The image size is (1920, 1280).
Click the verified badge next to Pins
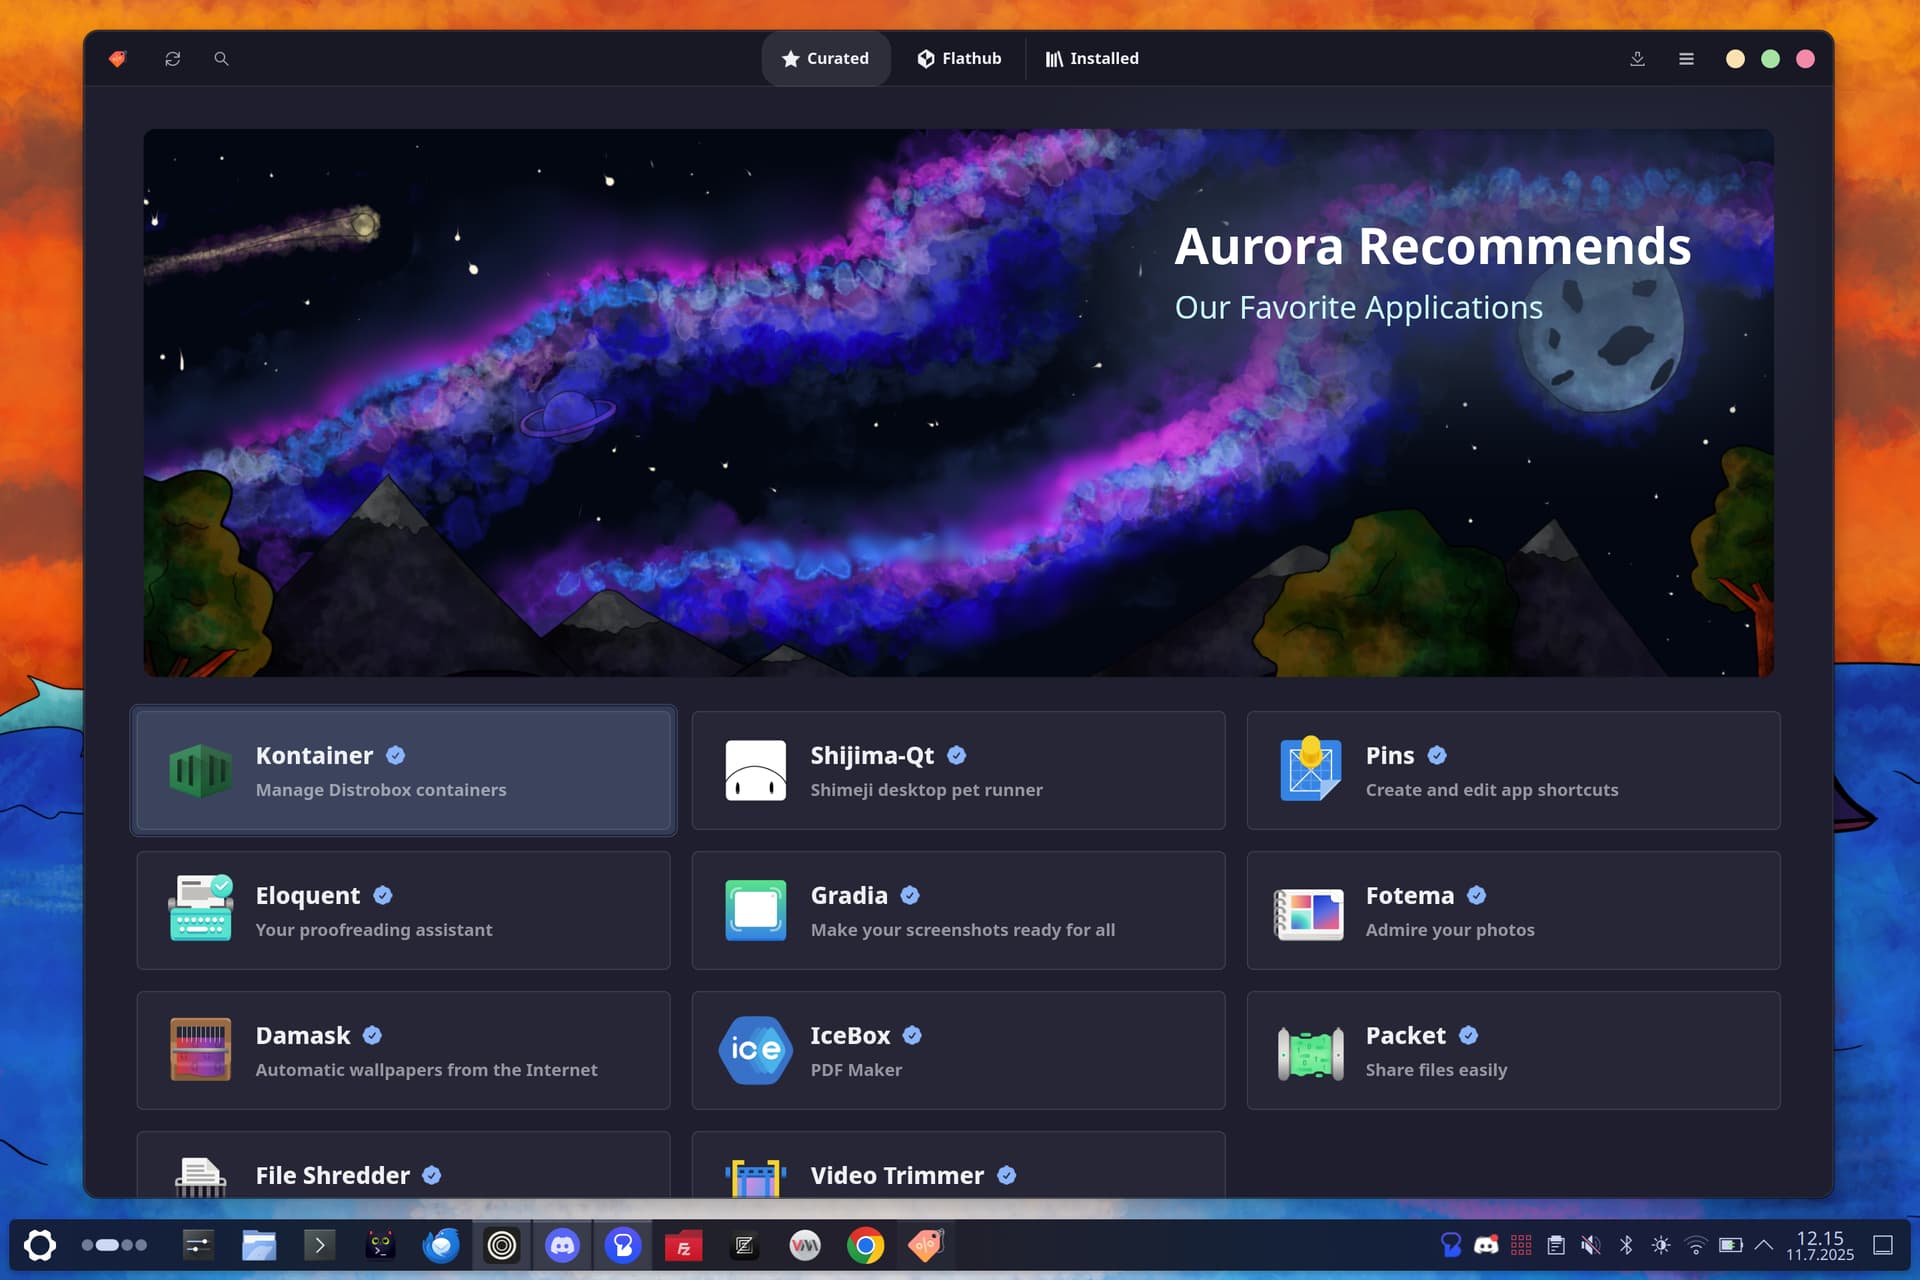tap(1437, 755)
